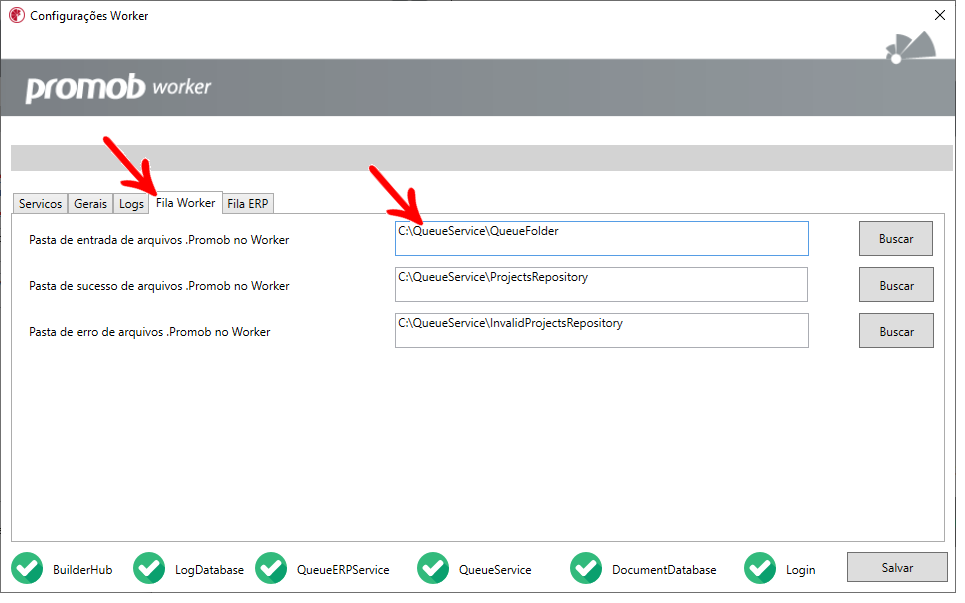This screenshot has height=603, width=965.
Task: Open the Logs tab
Action: [132, 206]
